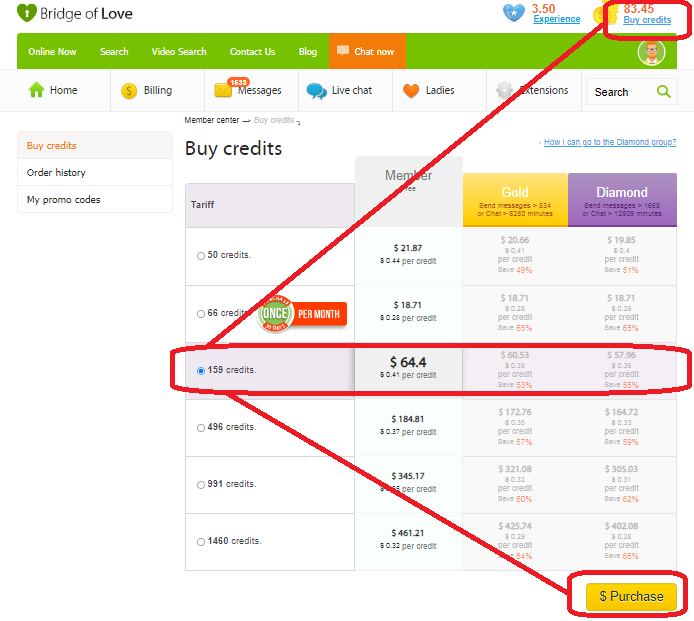Viewport: 694px width, 621px height.
Task: Click the Gold price $ 172.76
Action: (515, 413)
